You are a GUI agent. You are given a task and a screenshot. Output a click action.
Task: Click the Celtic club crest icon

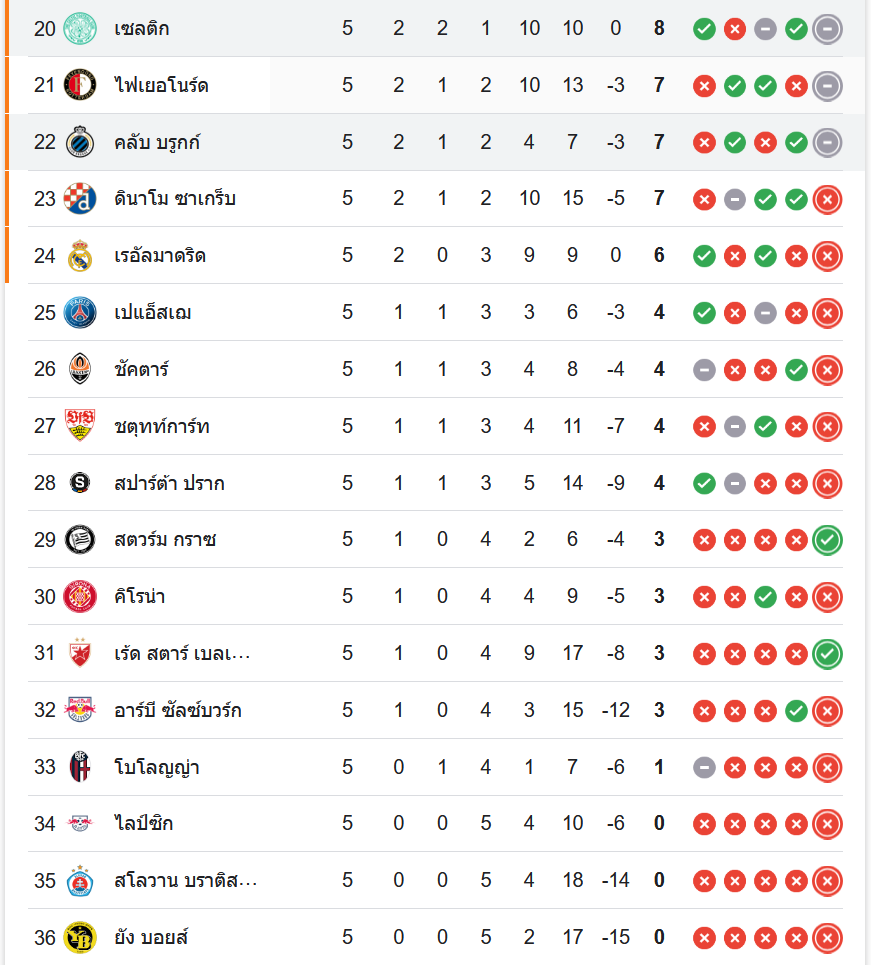(79, 28)
